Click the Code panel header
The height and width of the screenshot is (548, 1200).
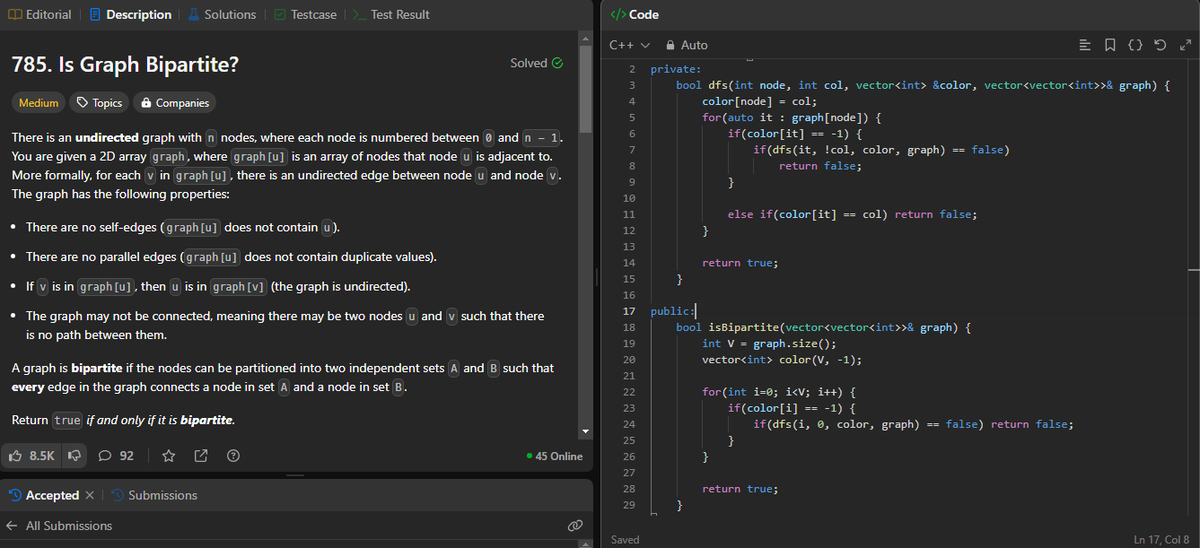pyautogui.click(x=634, y=14)
